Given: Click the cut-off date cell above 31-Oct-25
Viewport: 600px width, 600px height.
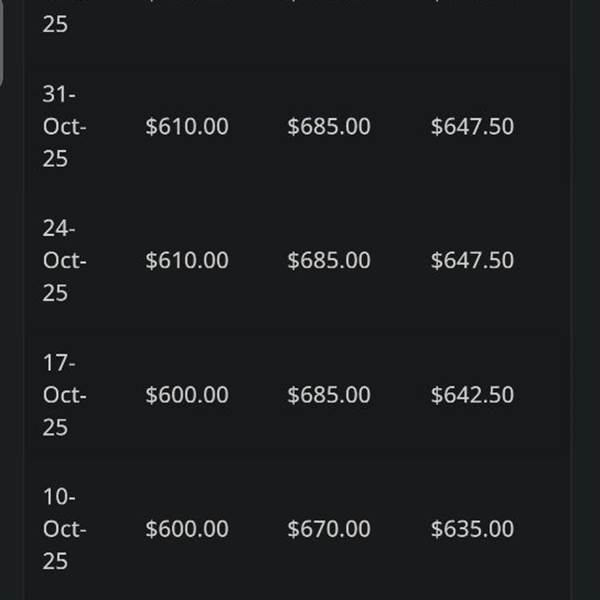Looking at the screenshot, I should pos(55,22).
